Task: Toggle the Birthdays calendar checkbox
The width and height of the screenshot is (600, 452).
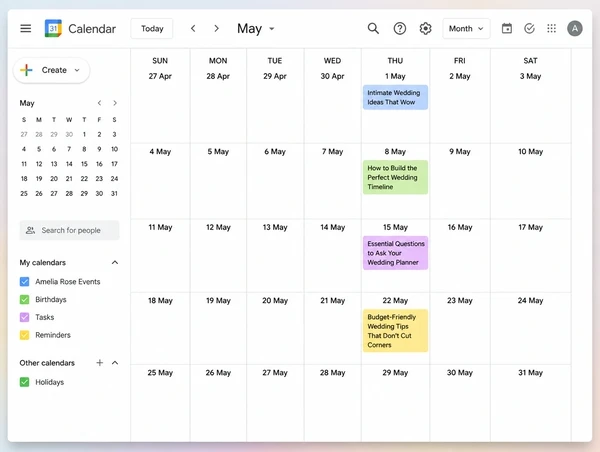Action: pyautogui.click(x=24, y=299)
